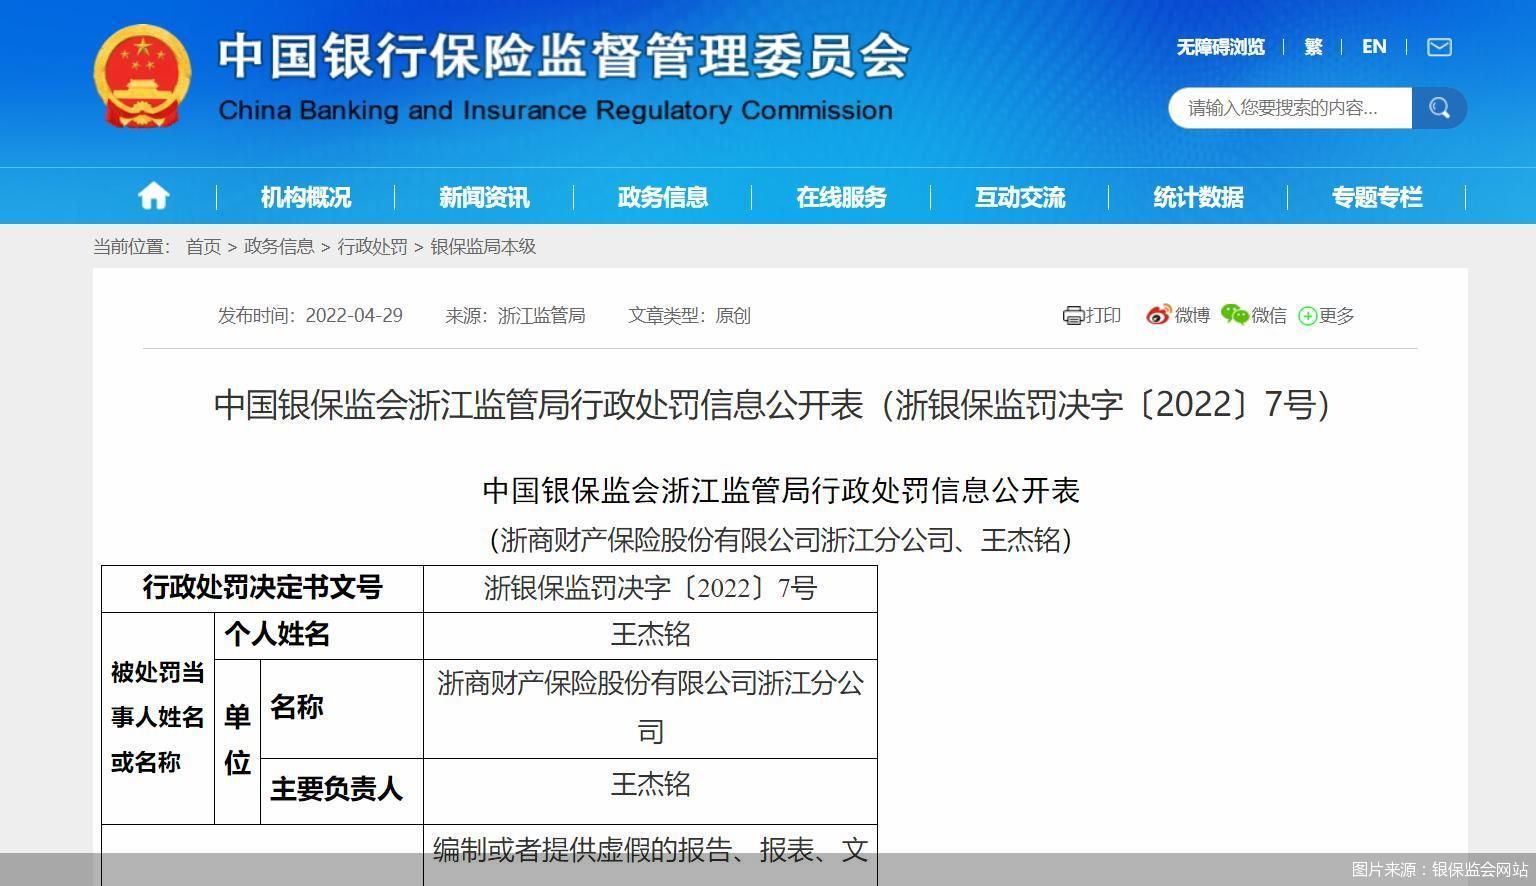Click the printer icon for 打印
The height and width of the screenshot is (886, 1536).
1073,316
